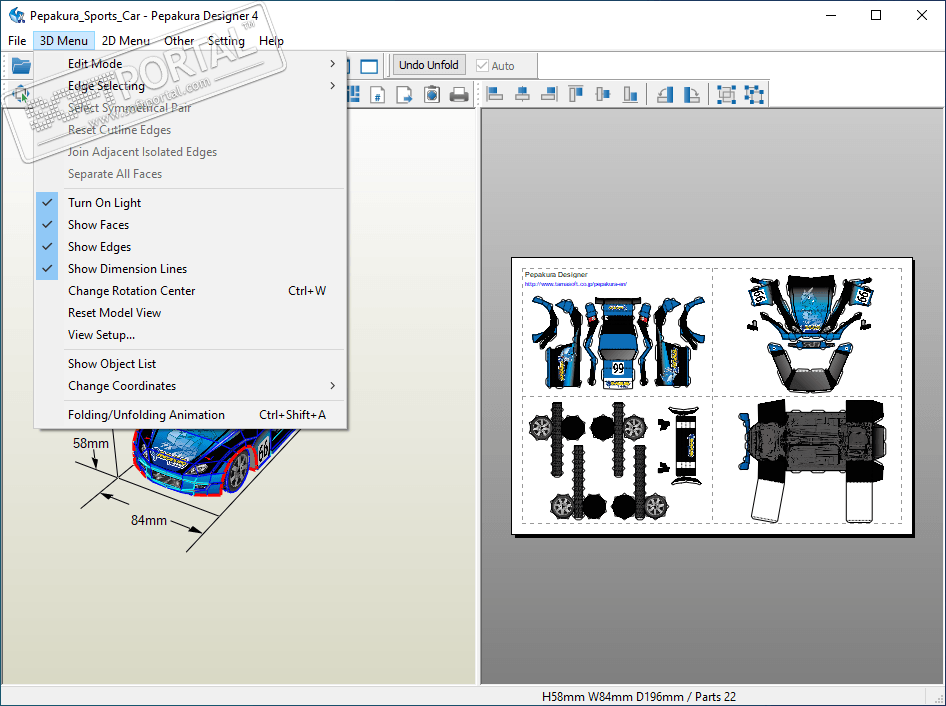946x706 pixels.
Task: Choose Show Object List
Action: [x=189, y=364]
